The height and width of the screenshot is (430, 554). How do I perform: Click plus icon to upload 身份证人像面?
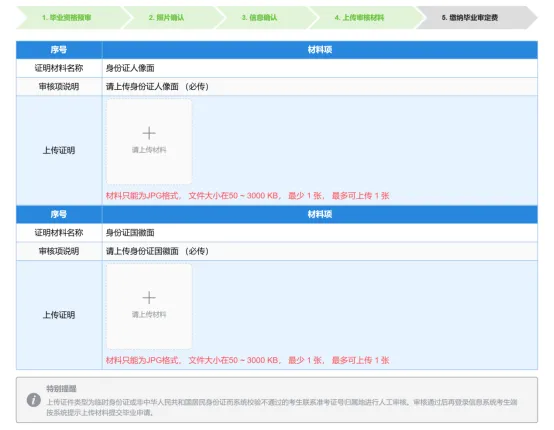pyautogui.click(x=149, y=133)
